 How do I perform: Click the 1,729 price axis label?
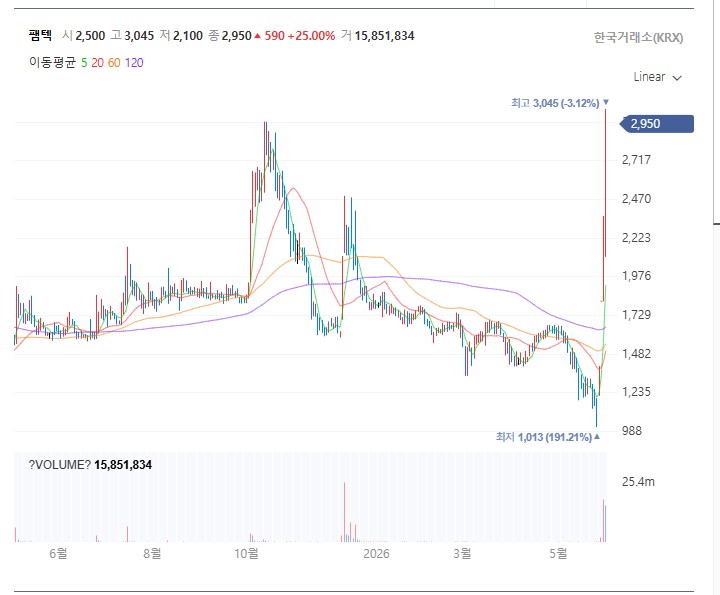point(636,315)
